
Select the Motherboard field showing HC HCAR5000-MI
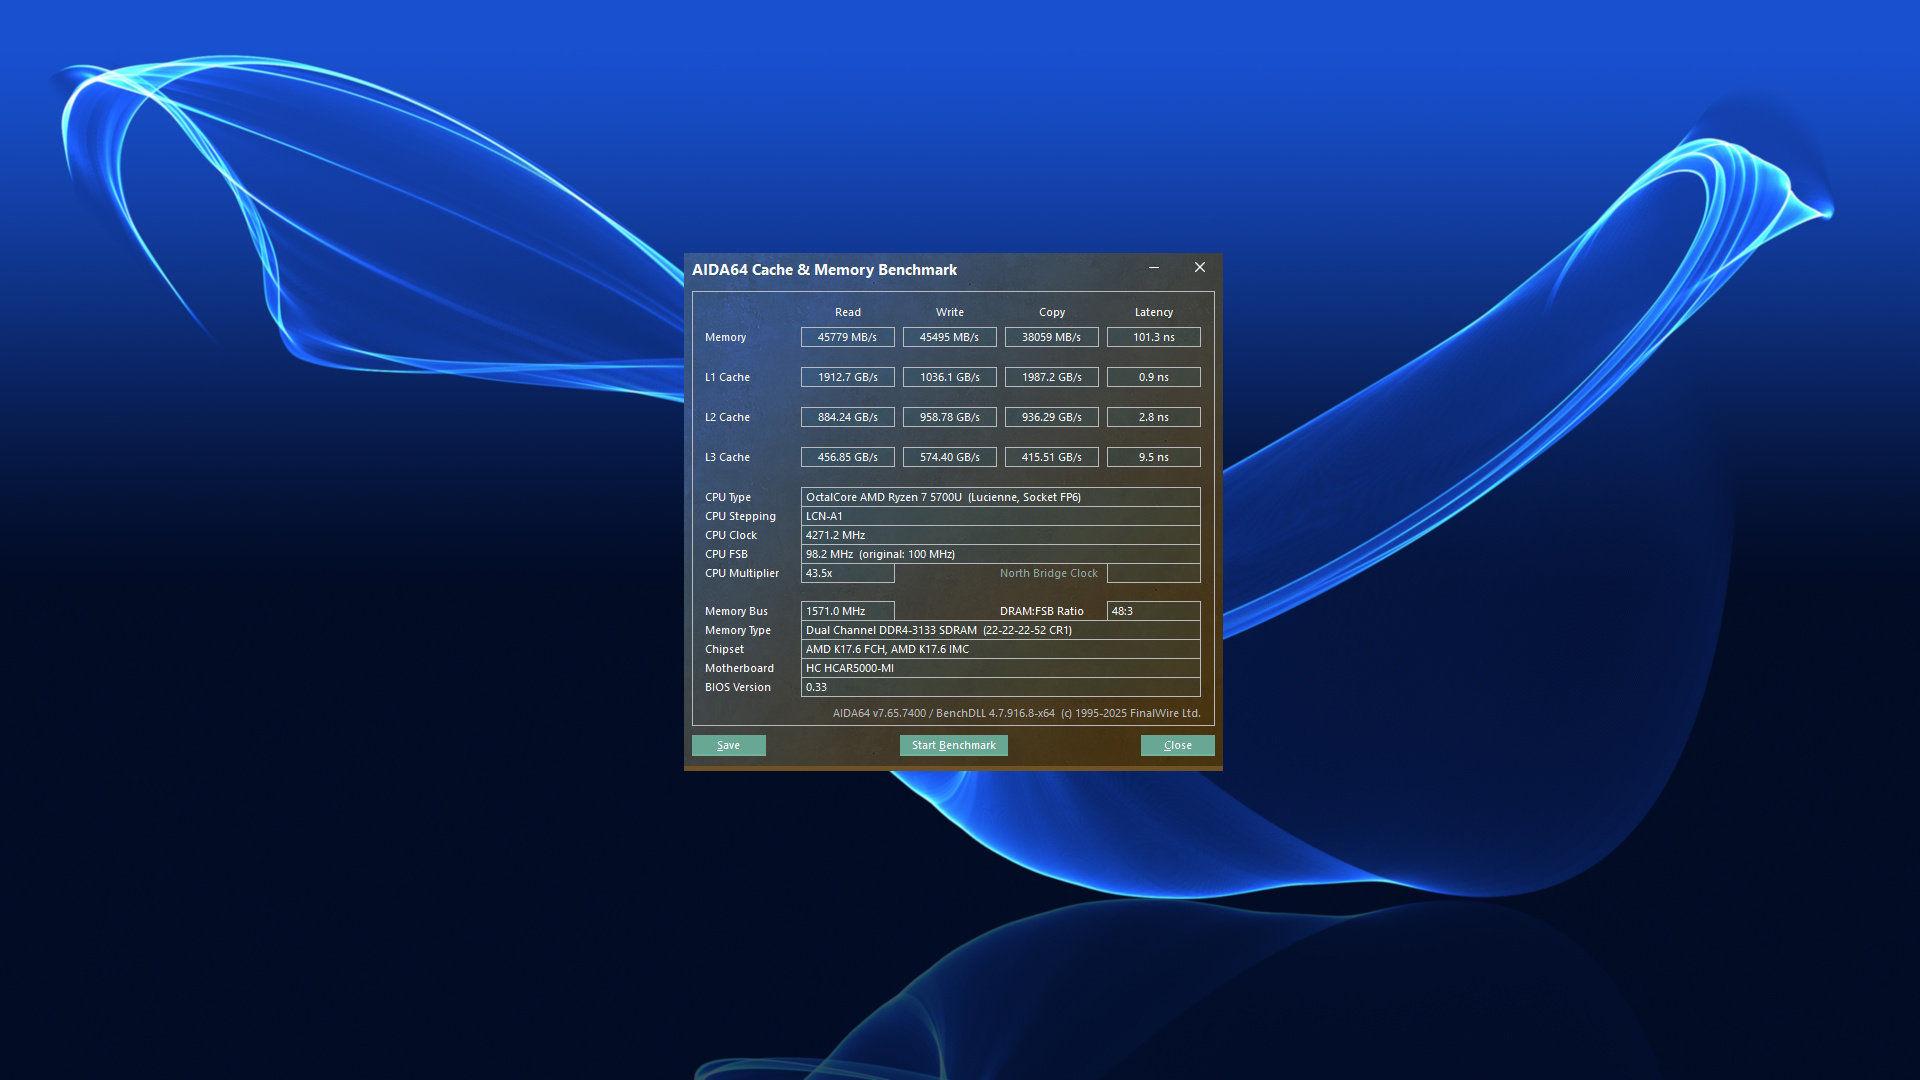coord(1000,668)
